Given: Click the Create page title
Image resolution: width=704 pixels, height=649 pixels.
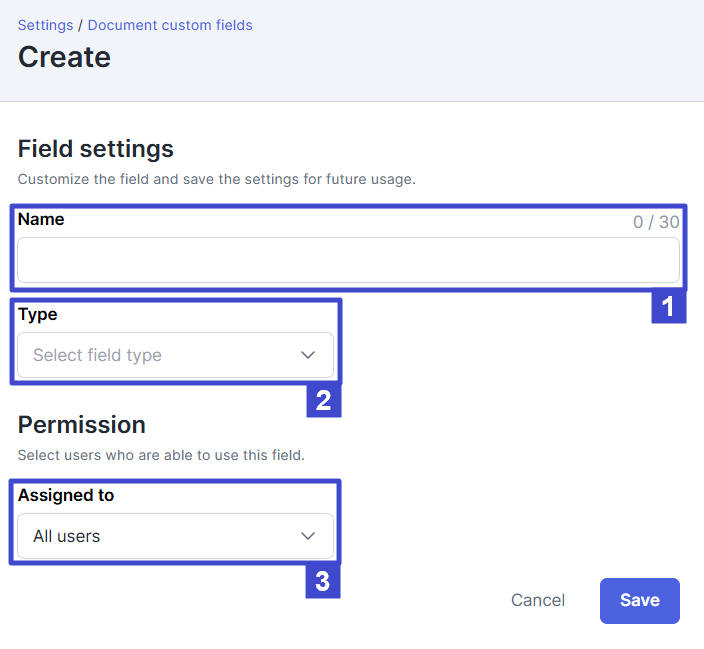Looking at the screenshot, I should [x=64, y=57].
